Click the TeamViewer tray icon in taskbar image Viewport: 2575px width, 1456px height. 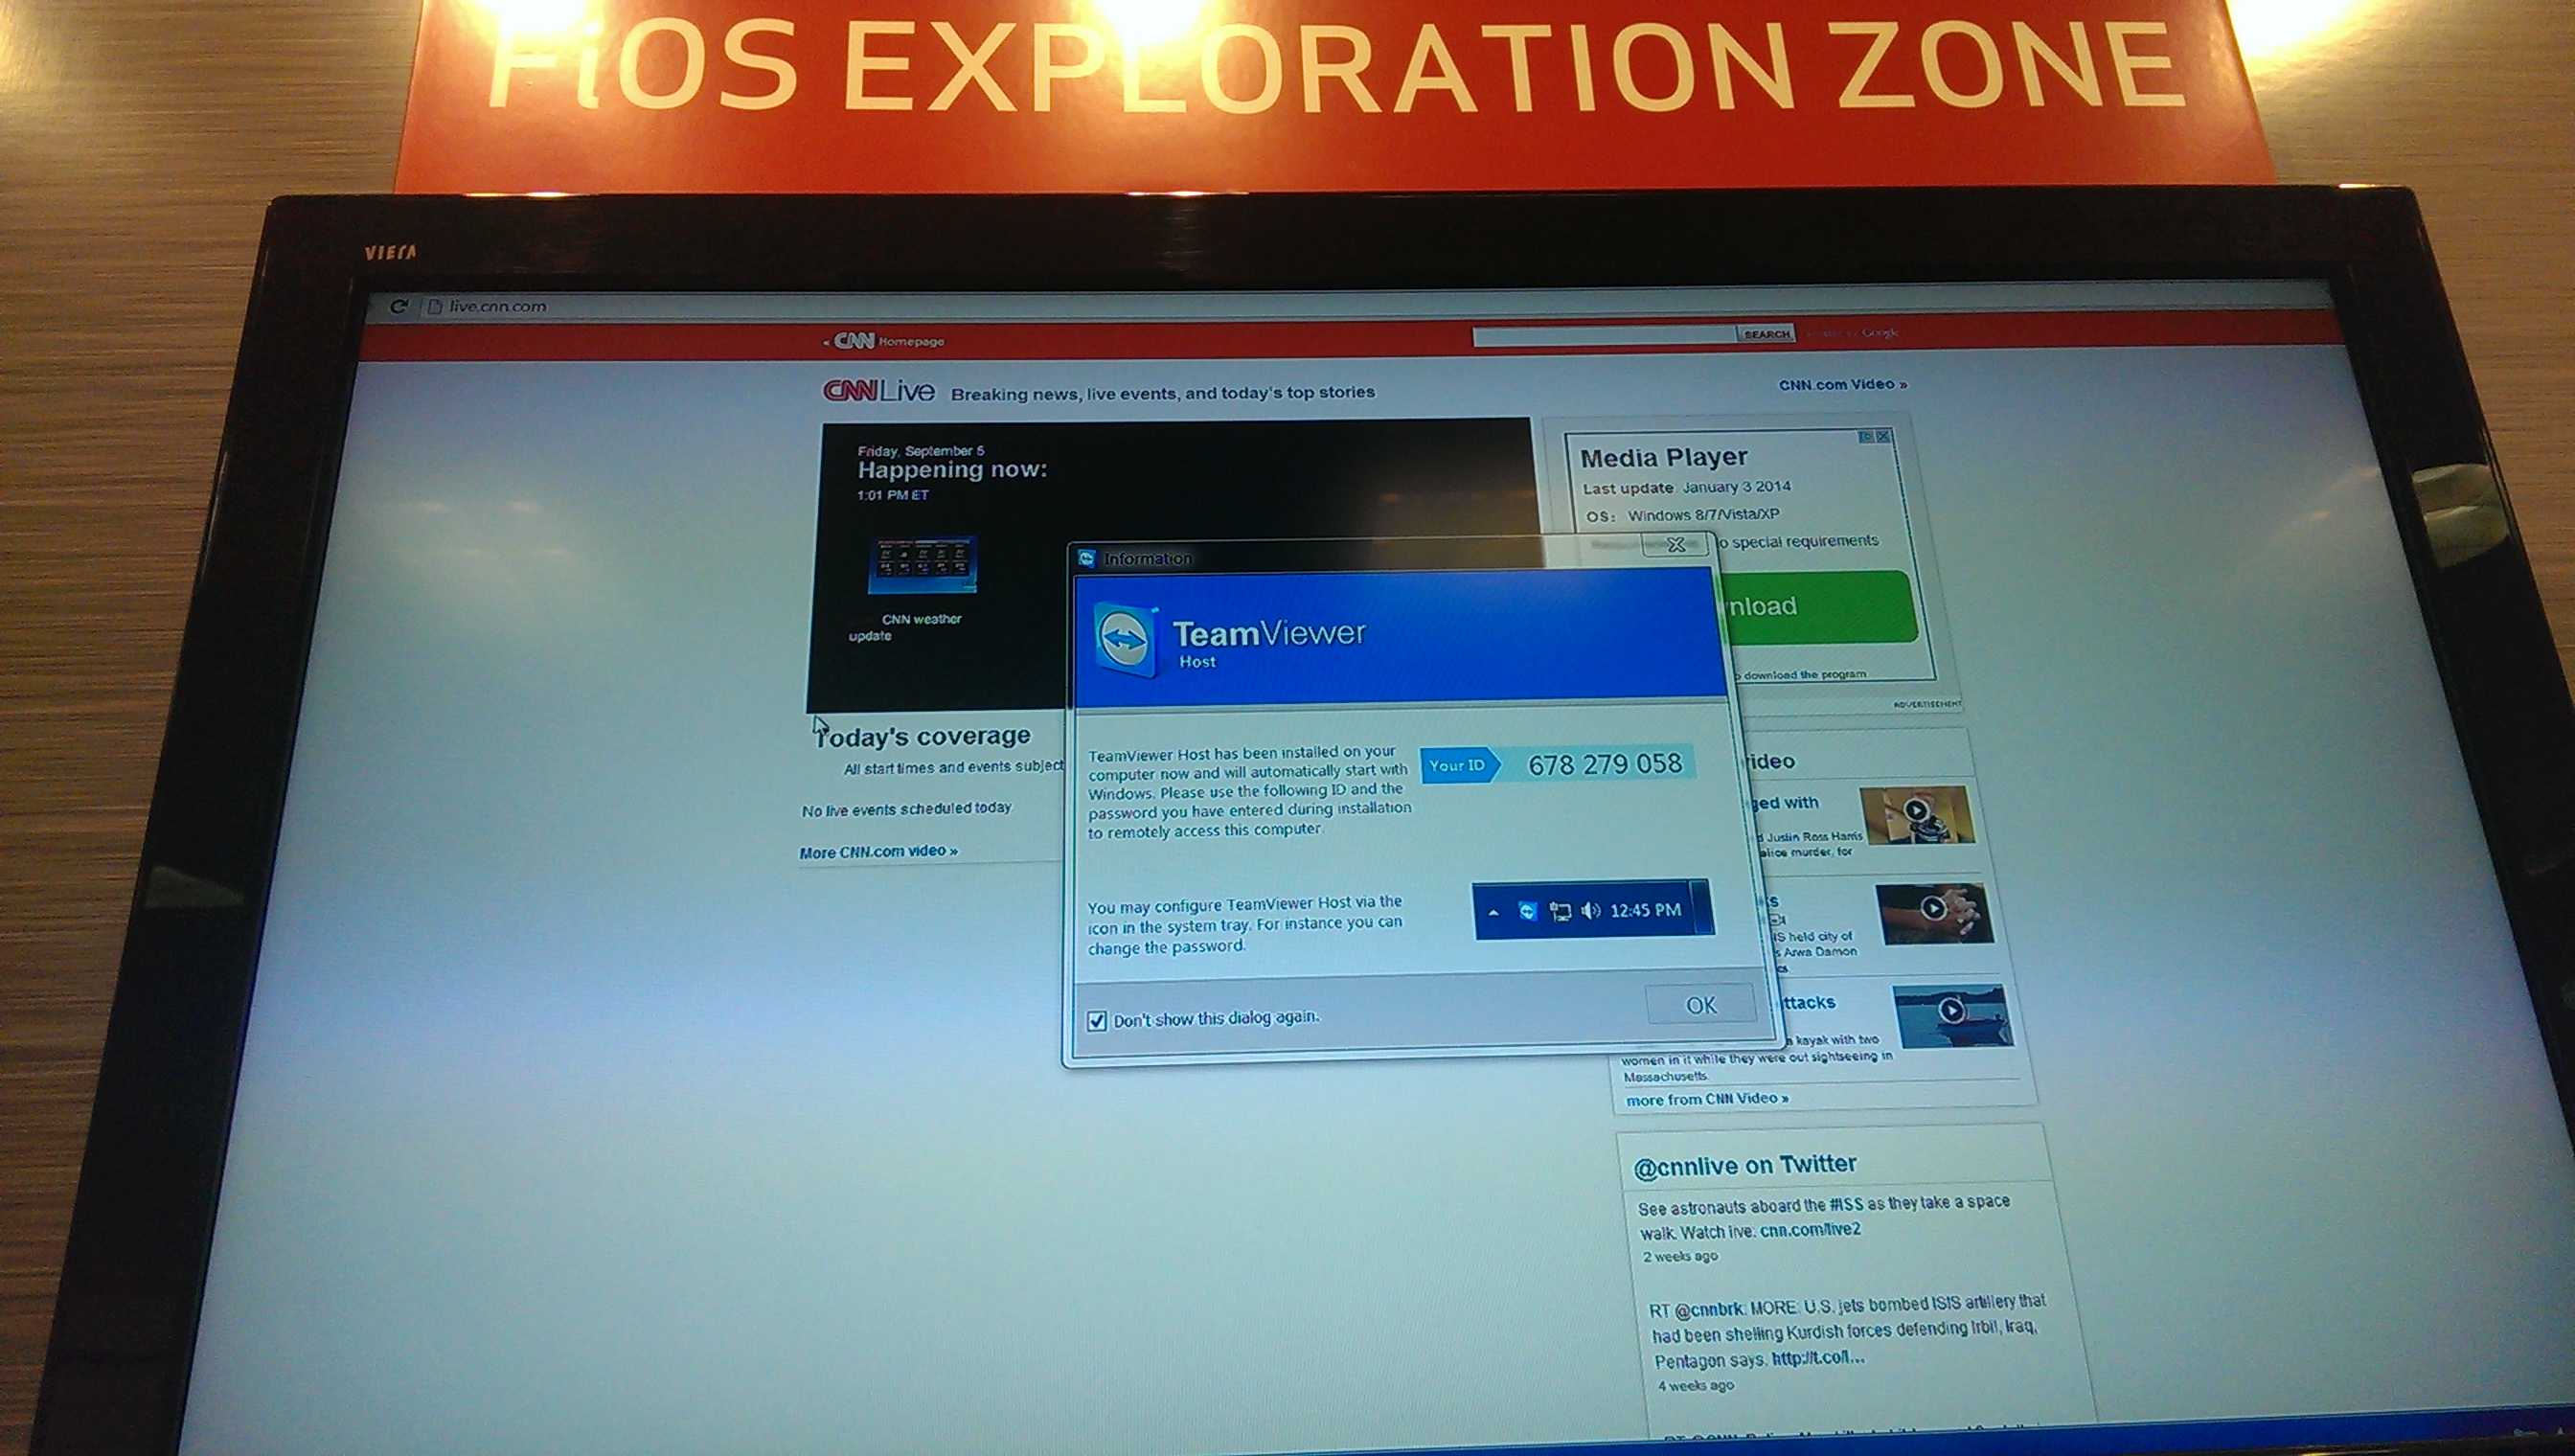click(x=1527, y=910)
